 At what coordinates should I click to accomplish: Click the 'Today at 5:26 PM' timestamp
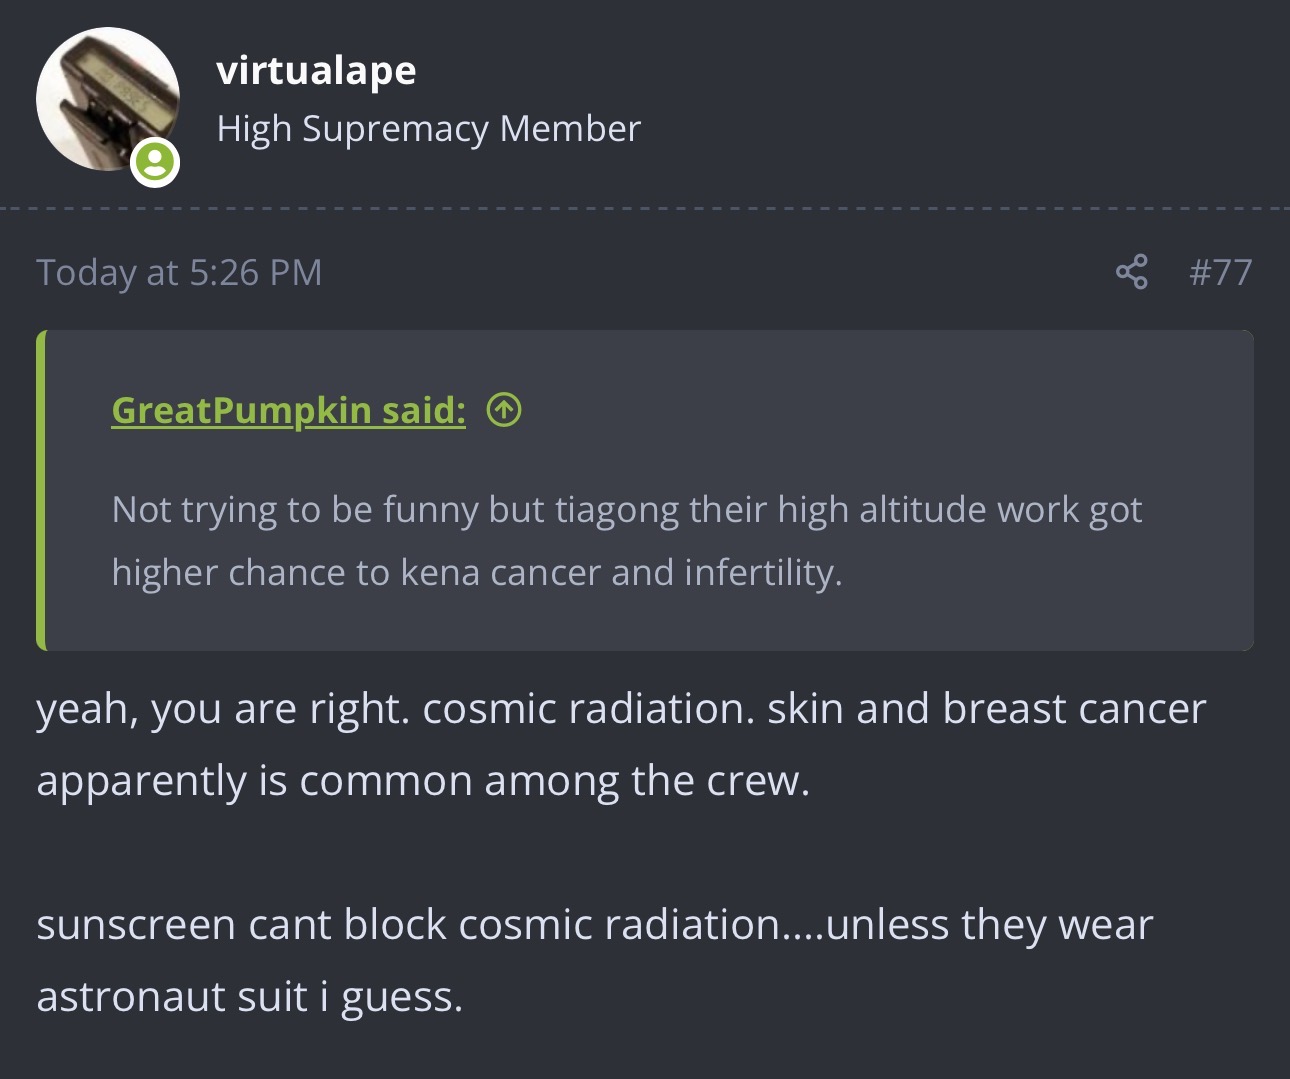(180, 272)
